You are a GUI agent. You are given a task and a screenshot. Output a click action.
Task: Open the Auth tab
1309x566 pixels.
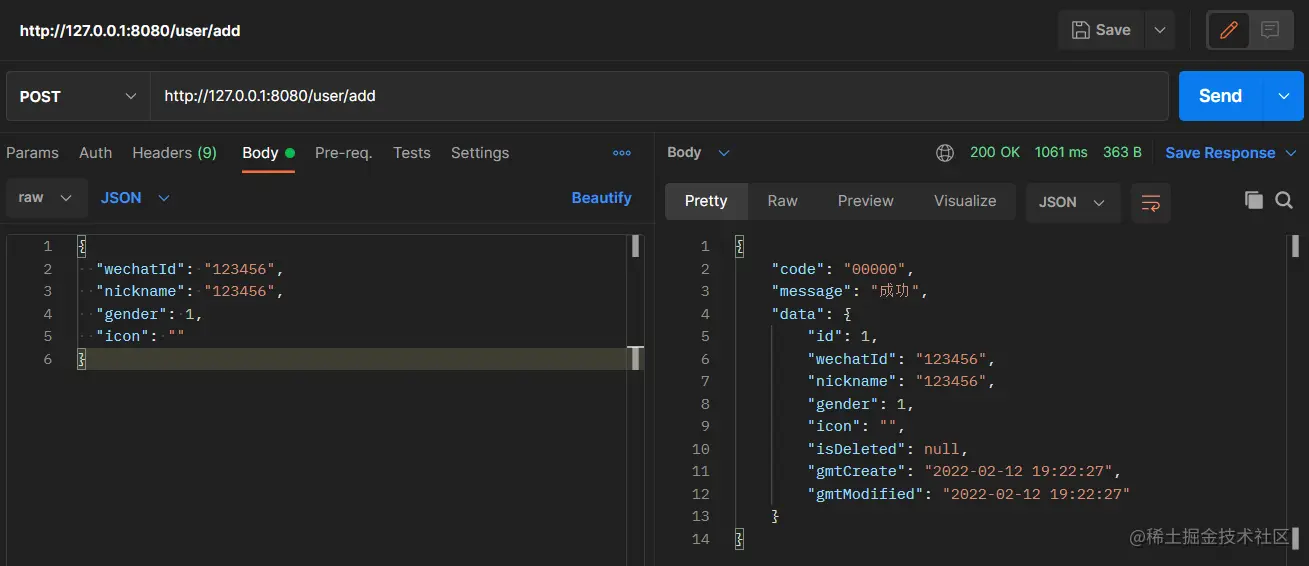95,153
